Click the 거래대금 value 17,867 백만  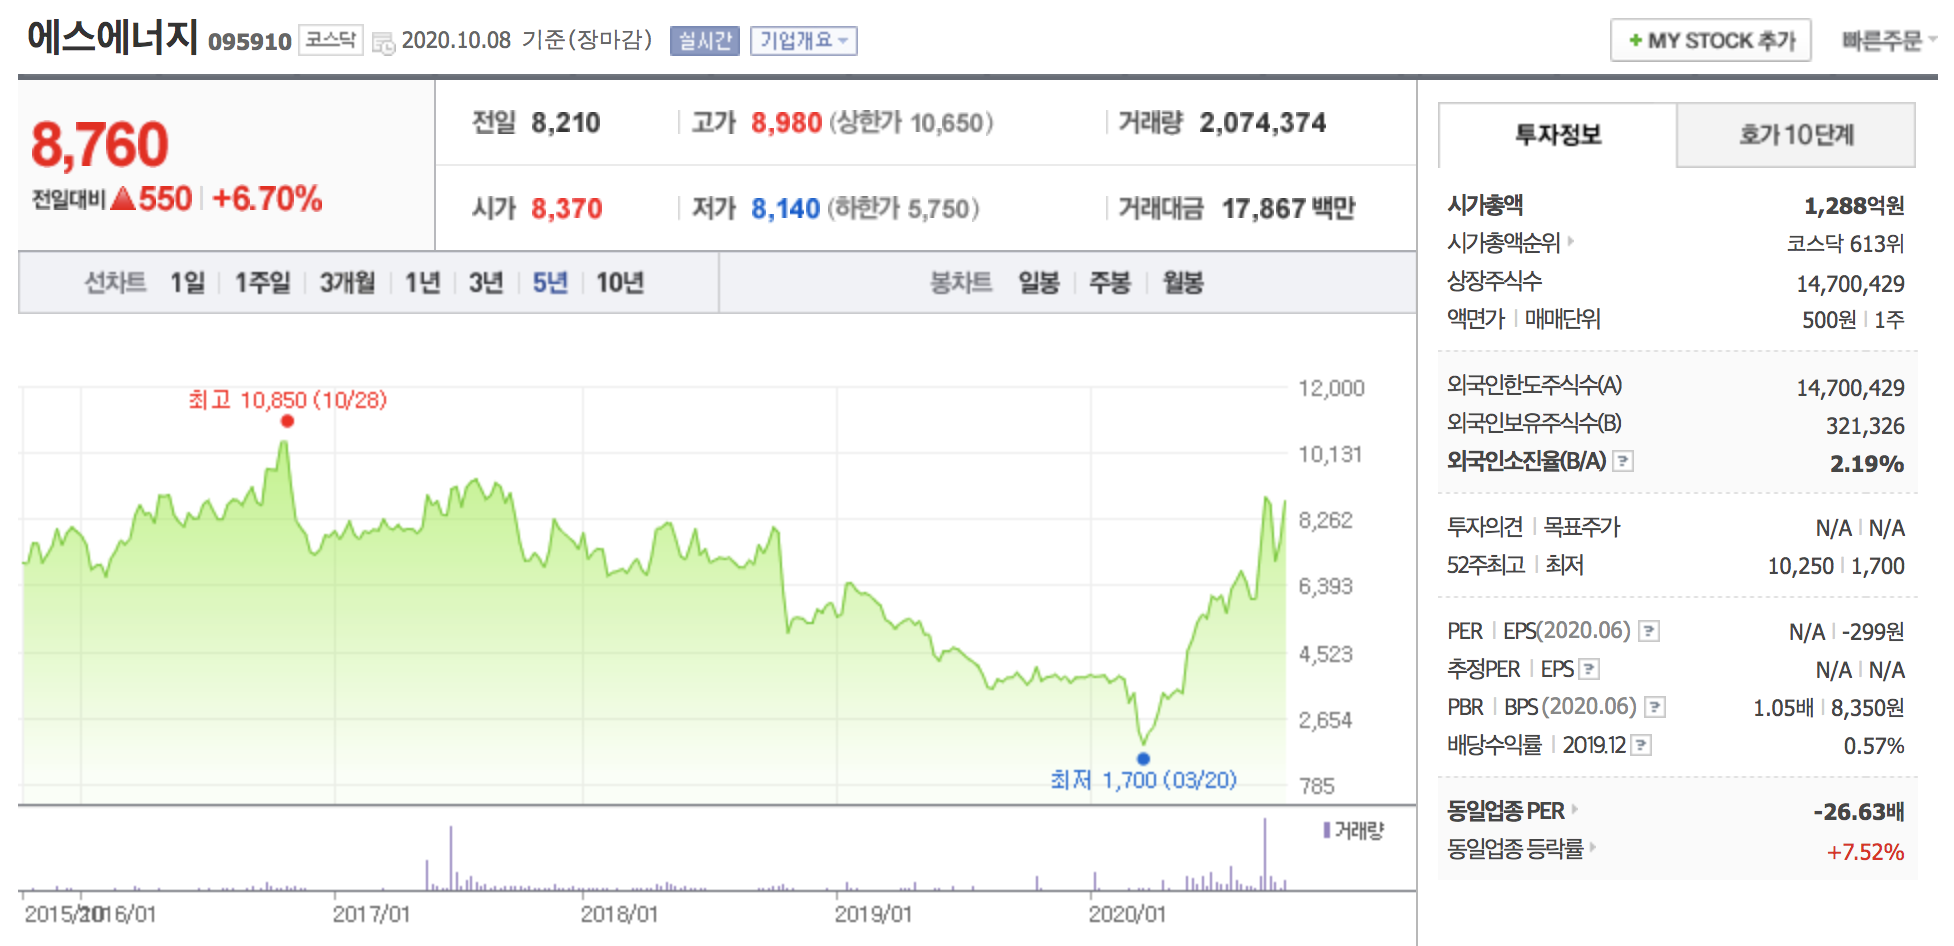(1288, 208)
